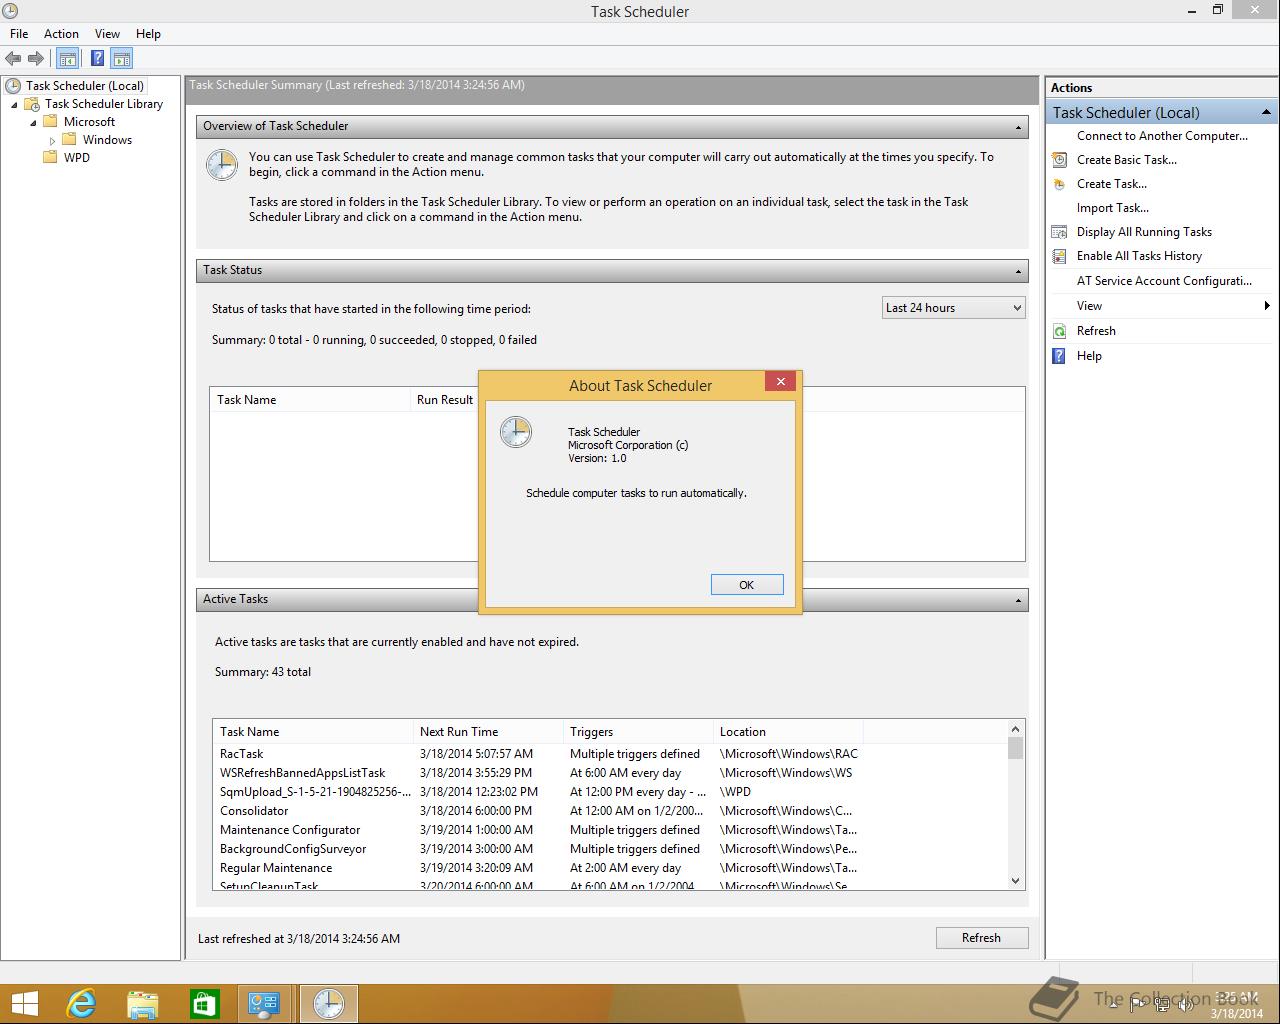Open the View submenu arrow in Actions

[x=1267, y=306]
